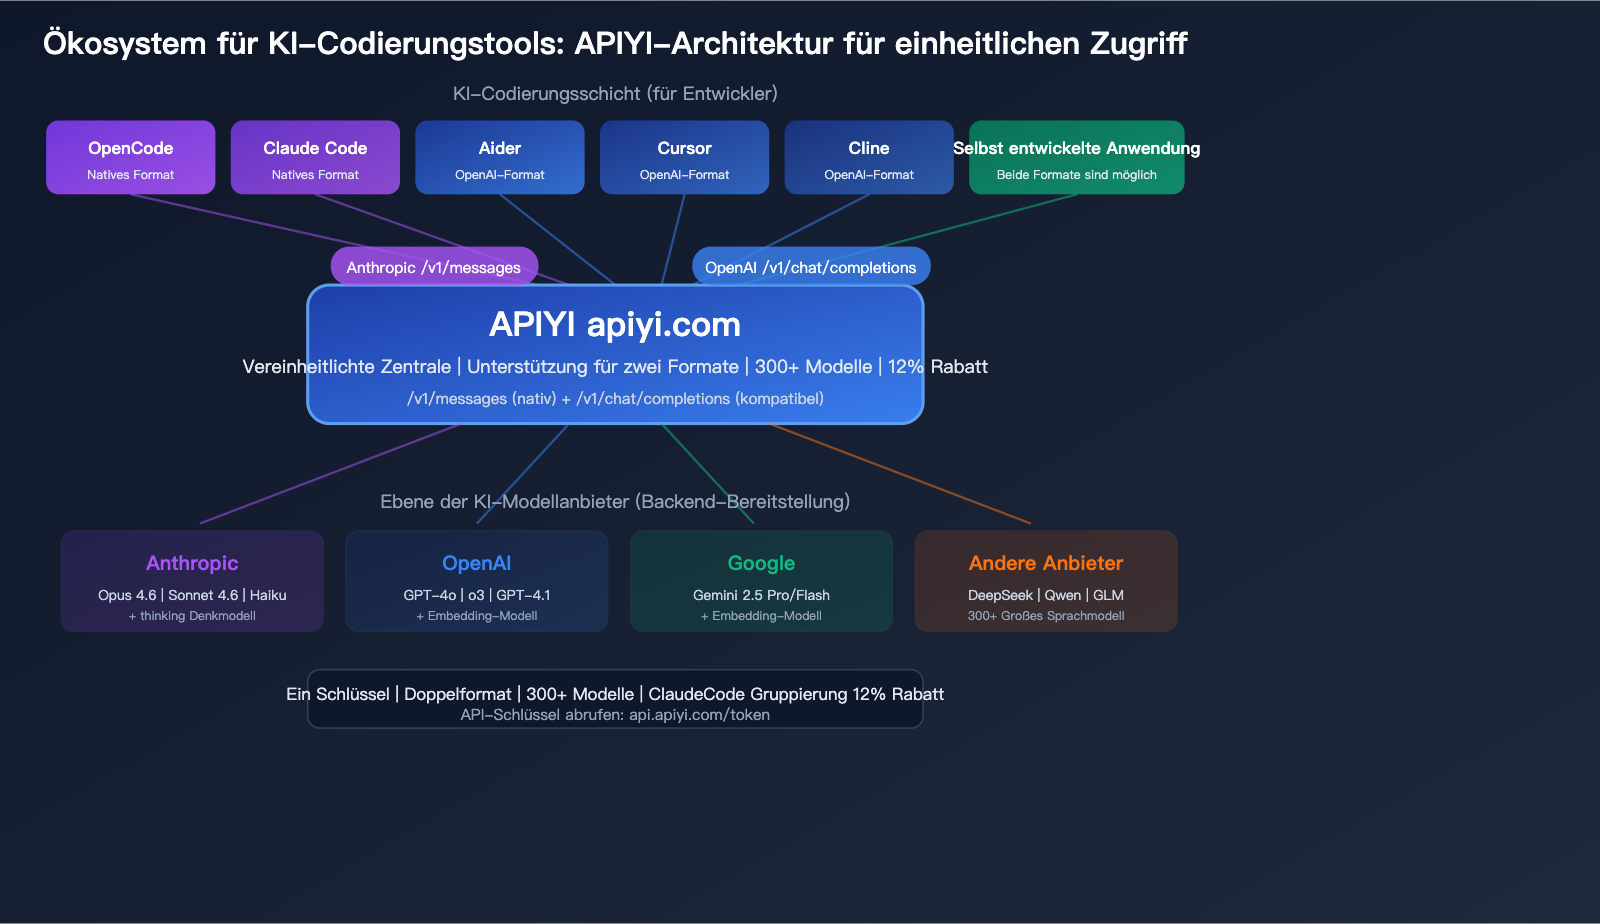
Task: Select the Google provider with Gemini 2.5
Action: pyautogui.click(x=761, y=581)
